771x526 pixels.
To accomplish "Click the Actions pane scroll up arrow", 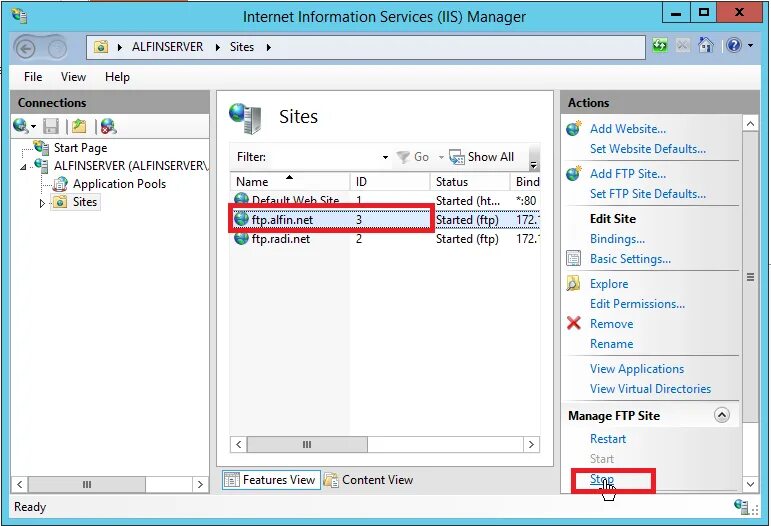I will pos(750,123).
